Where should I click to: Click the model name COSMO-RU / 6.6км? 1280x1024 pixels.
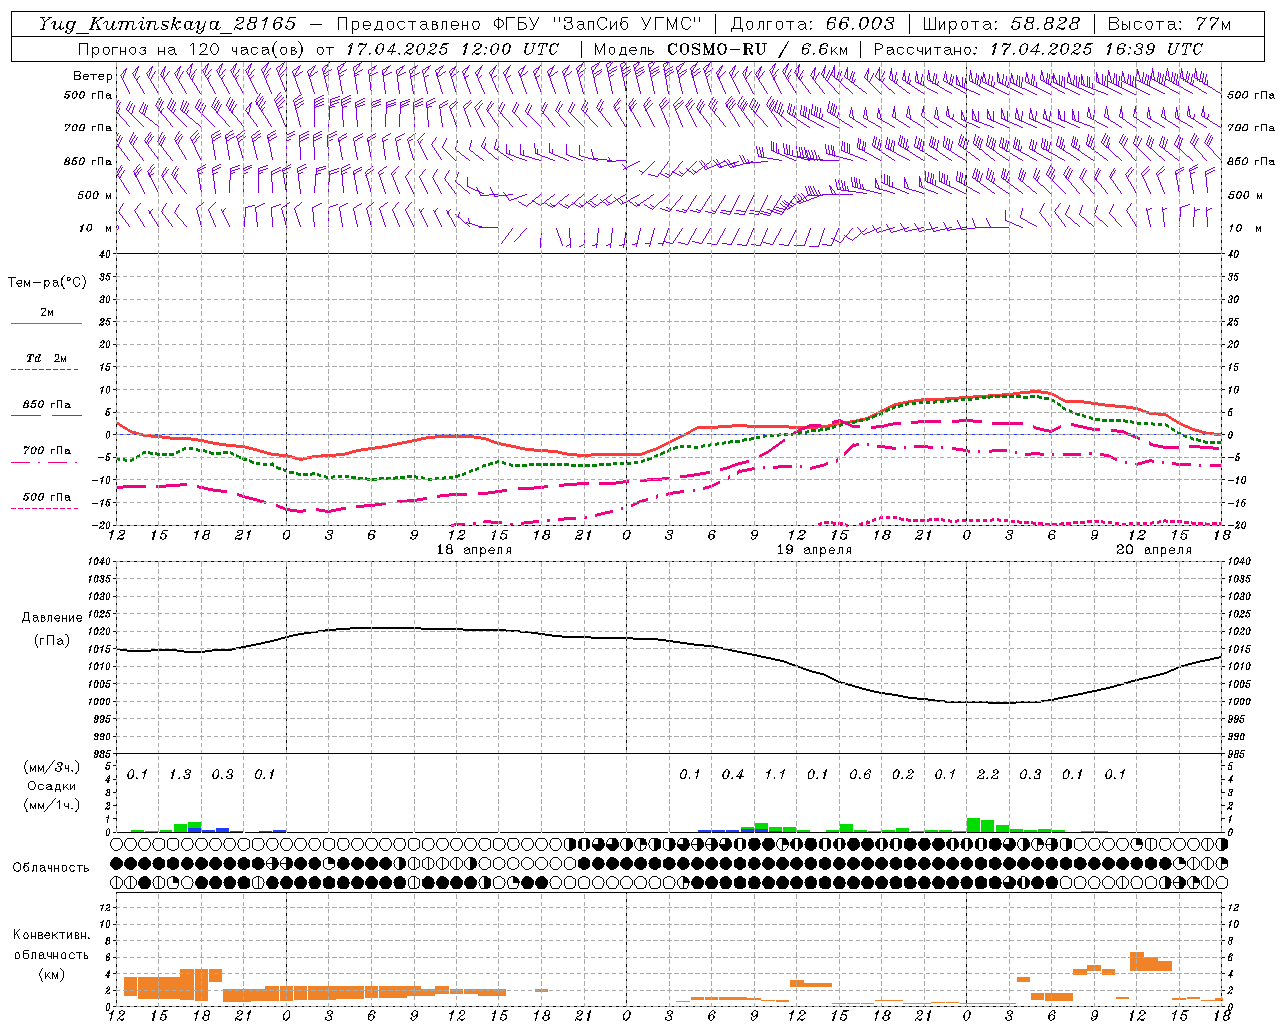coord(757,49)
